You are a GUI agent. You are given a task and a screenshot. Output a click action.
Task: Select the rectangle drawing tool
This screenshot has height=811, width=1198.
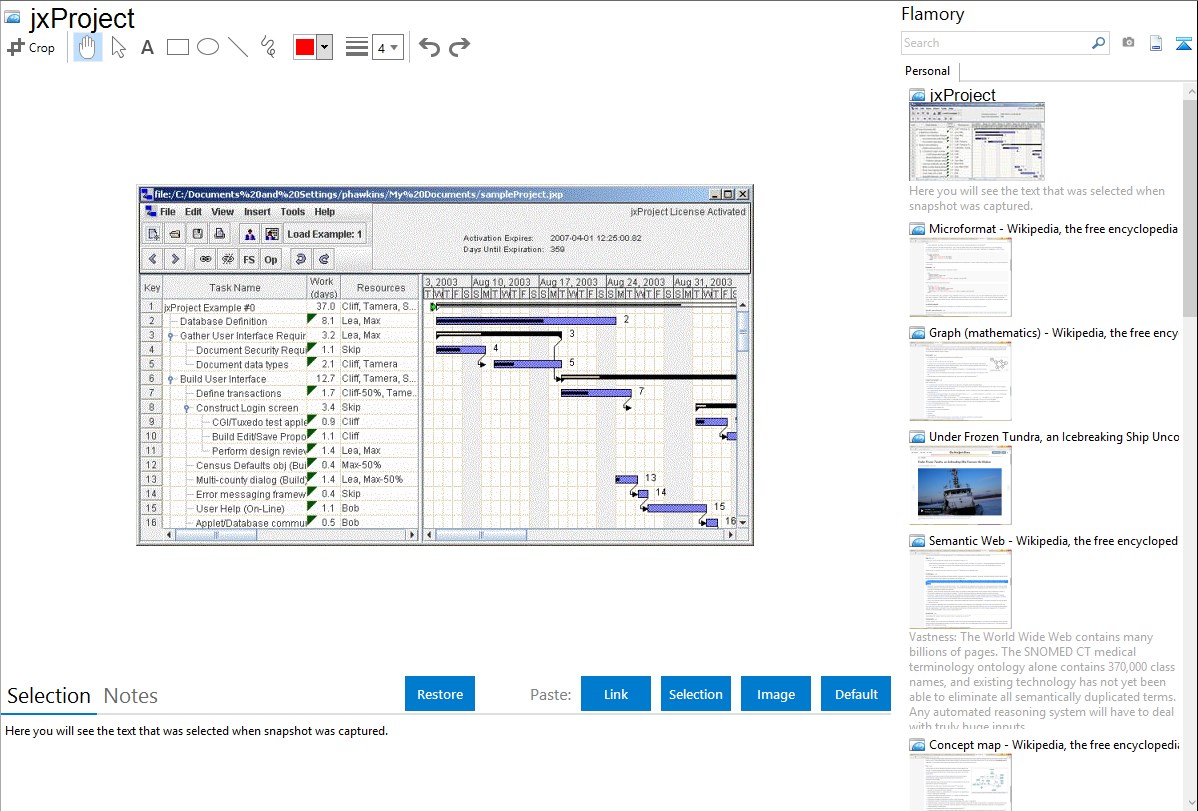[x=177, y=47]
